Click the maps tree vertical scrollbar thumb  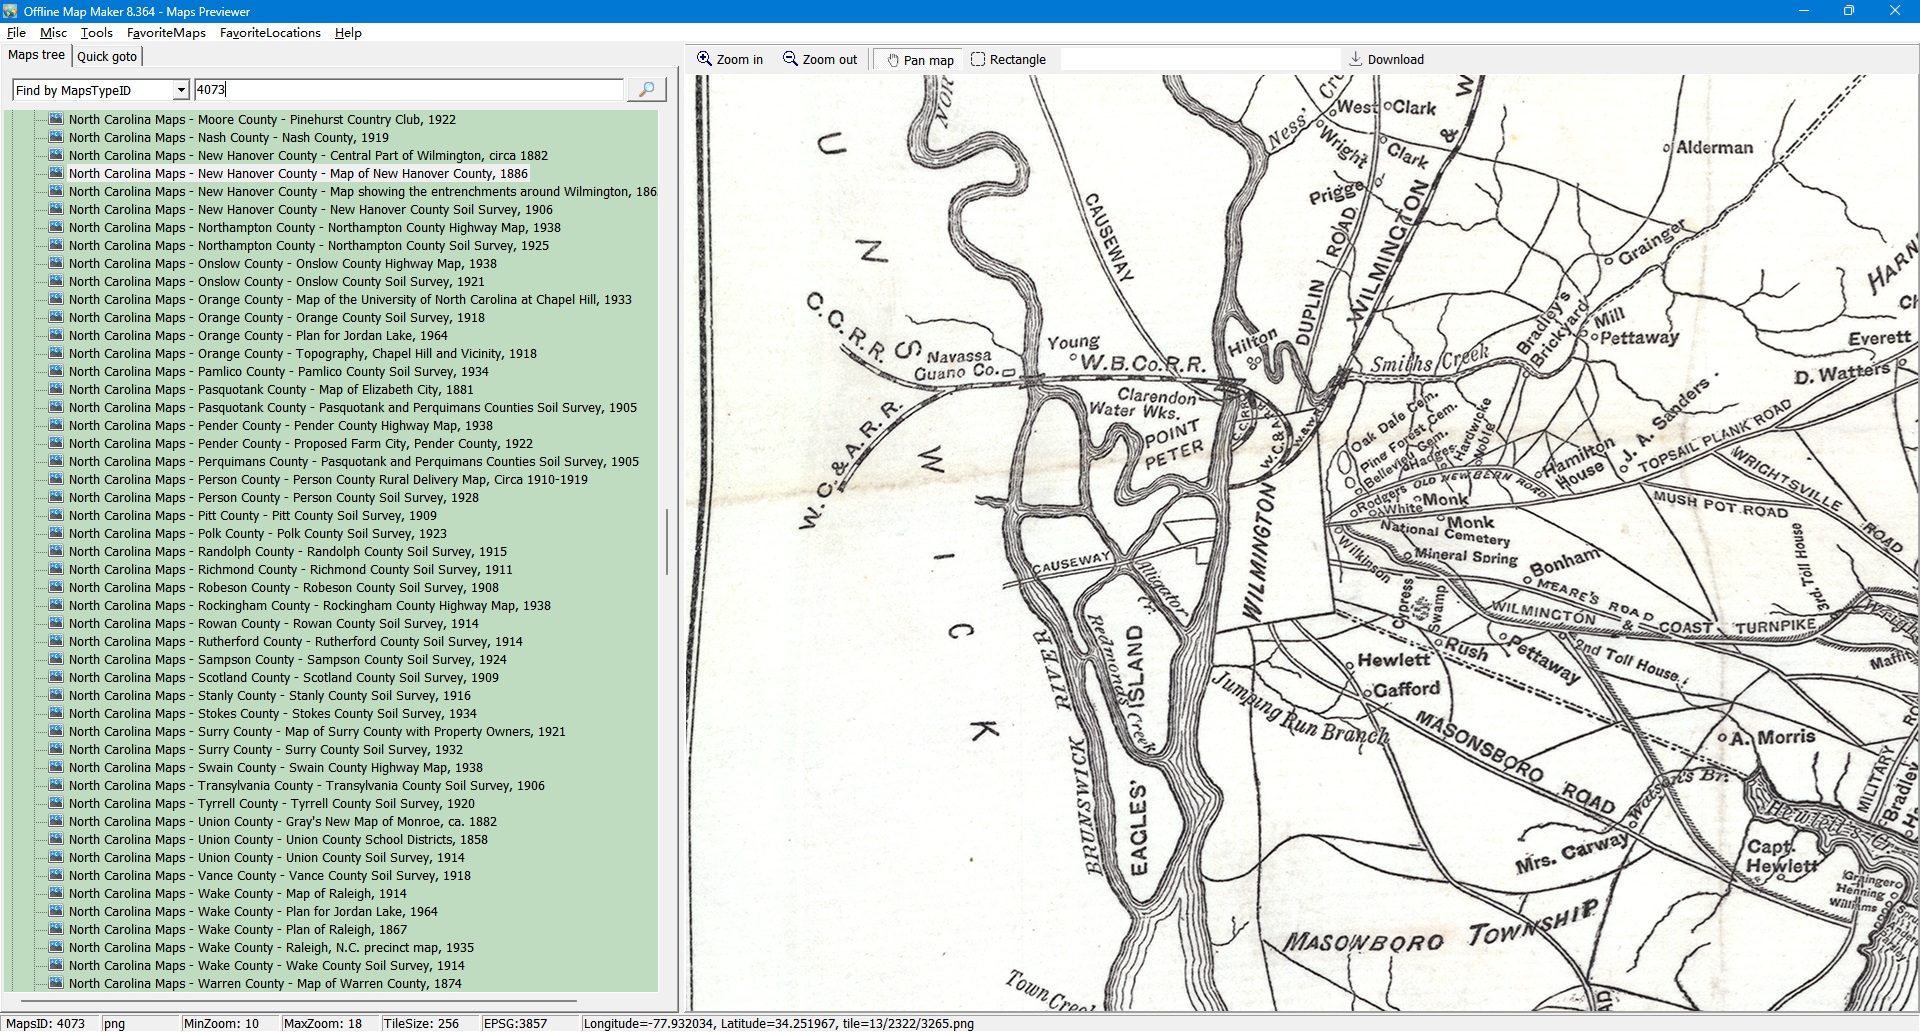coord(666,541)
